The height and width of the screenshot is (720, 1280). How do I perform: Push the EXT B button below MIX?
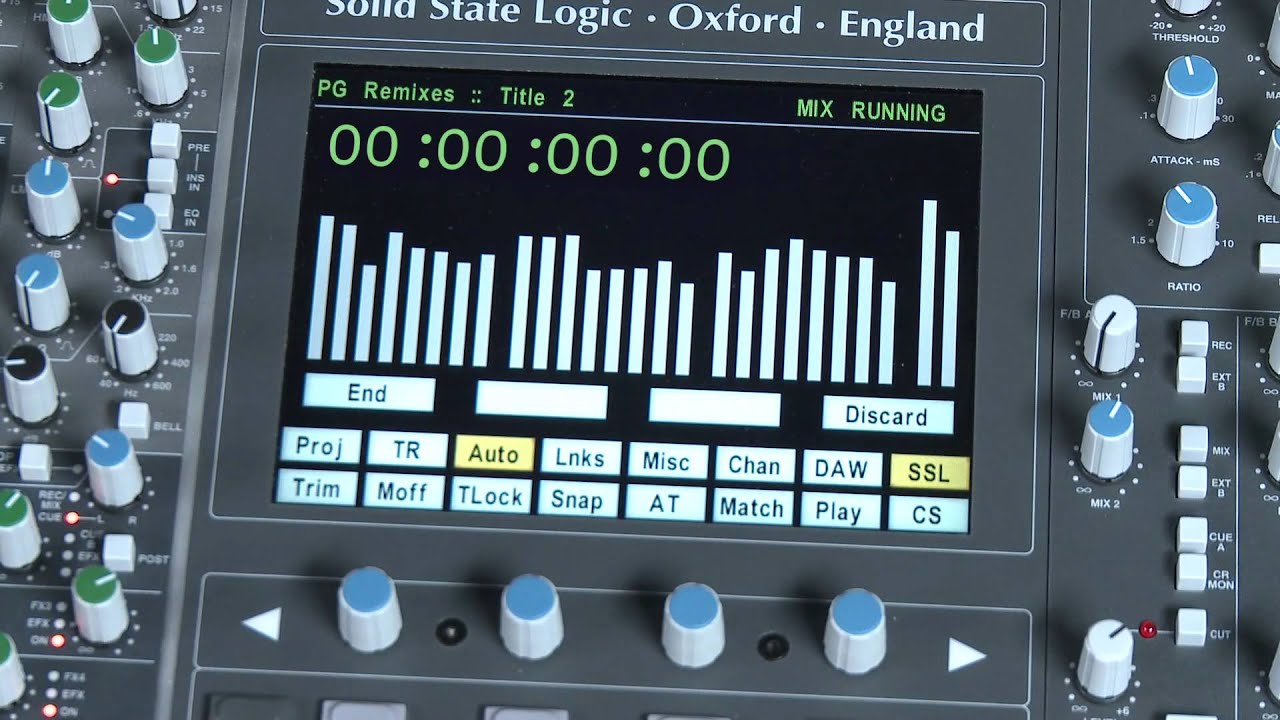coord(1192,481)
